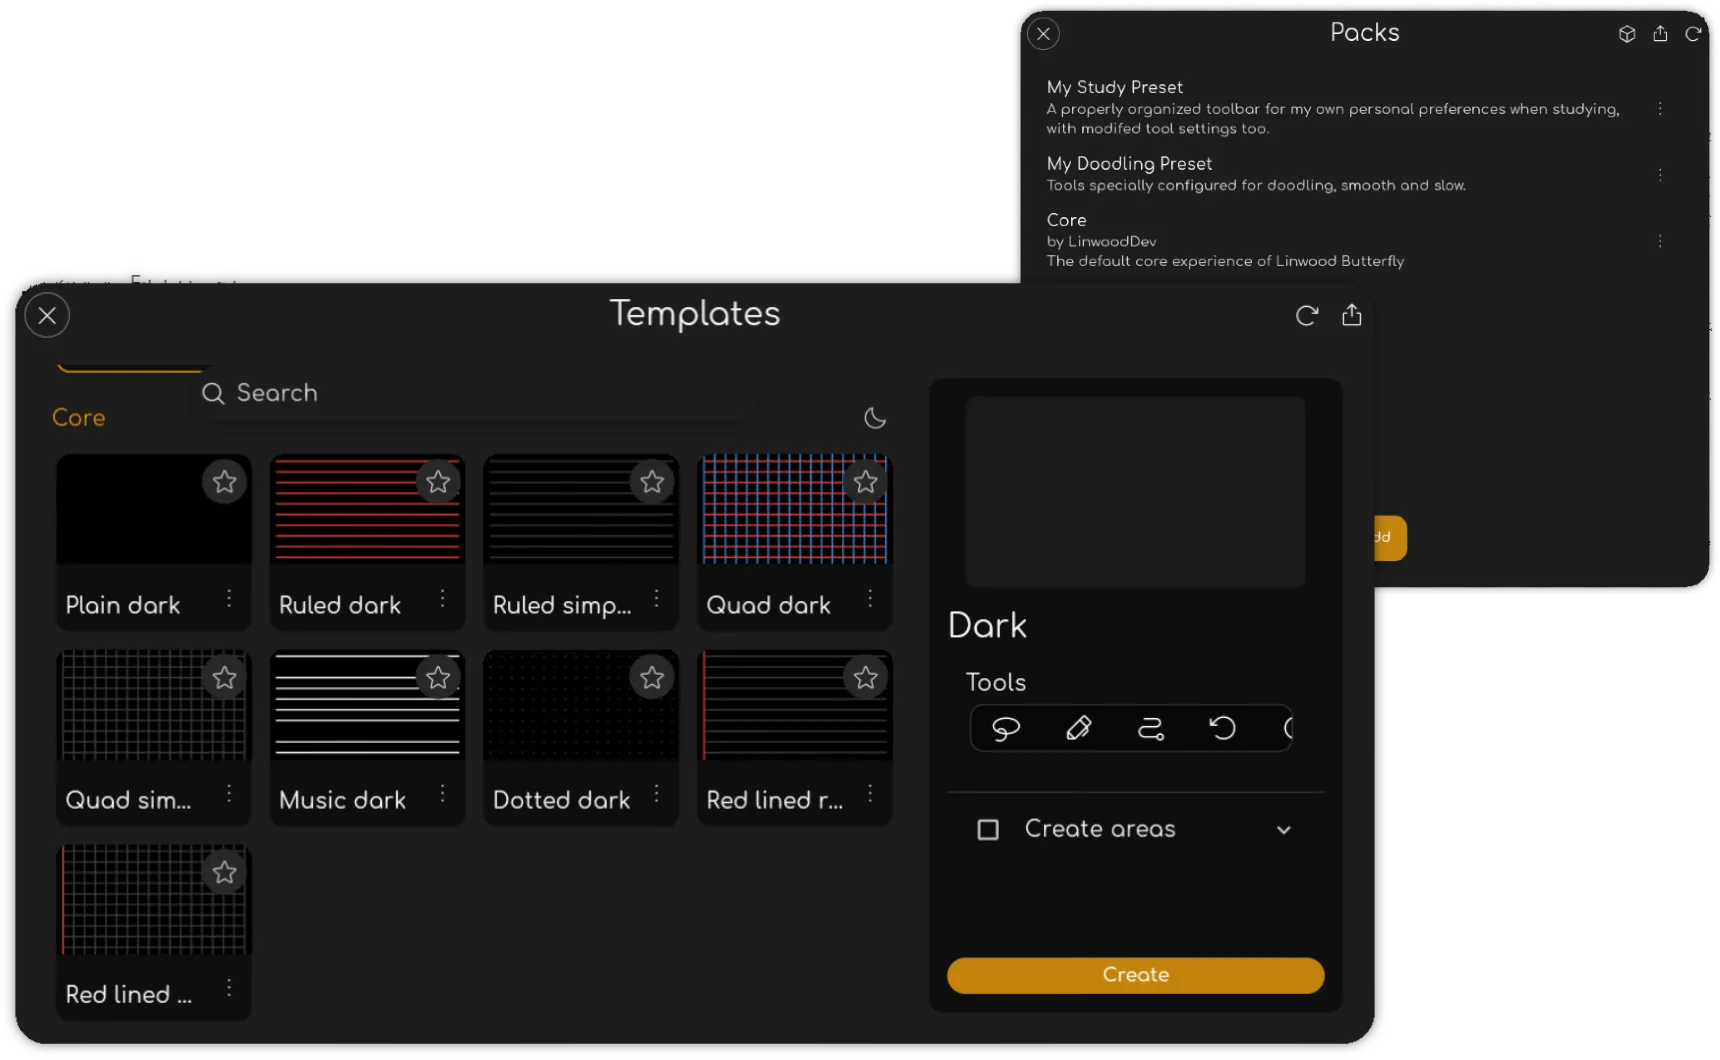The image size is (1720, 1060).
Task: Tick the Create areas checkbox
Action: click(988, 829)
